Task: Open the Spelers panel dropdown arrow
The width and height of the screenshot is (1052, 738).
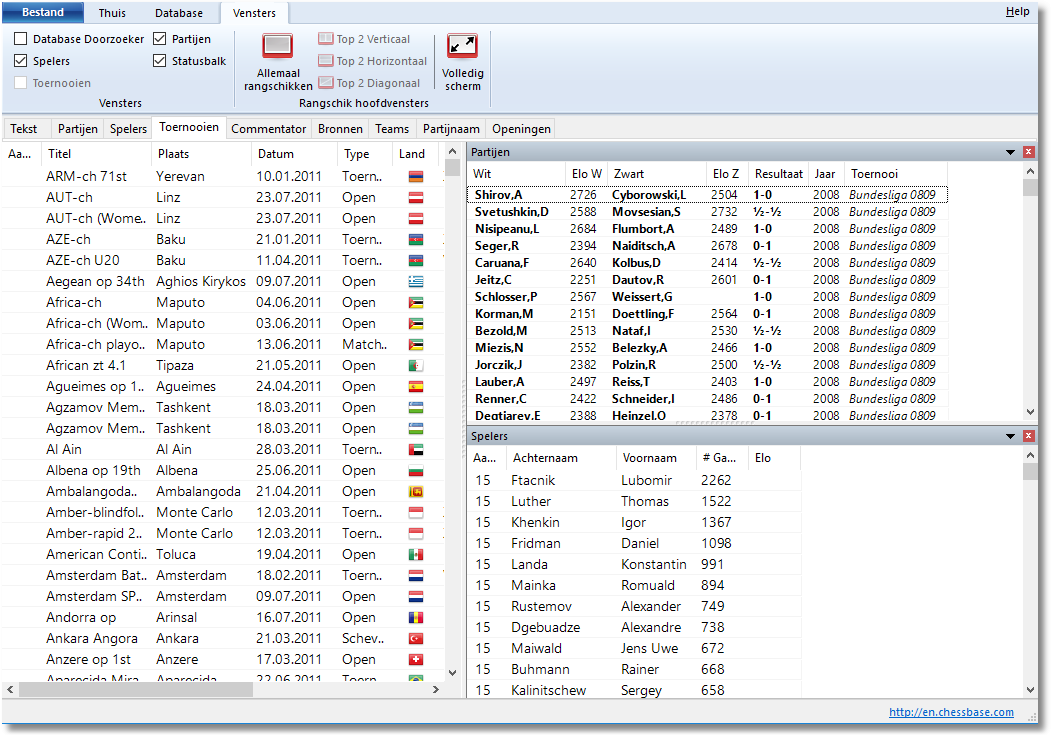Action: click(x=1010, y=436)
